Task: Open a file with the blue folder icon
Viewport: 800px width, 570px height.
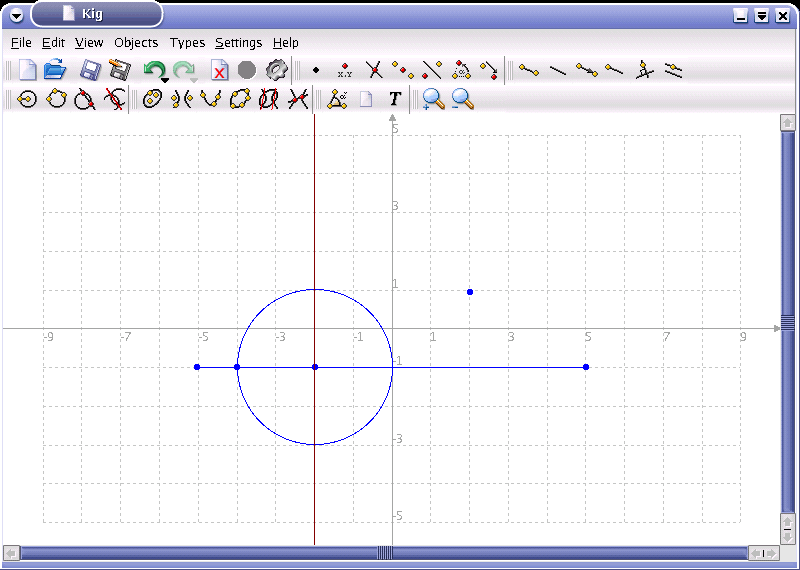Action: (x=55, y=69)
